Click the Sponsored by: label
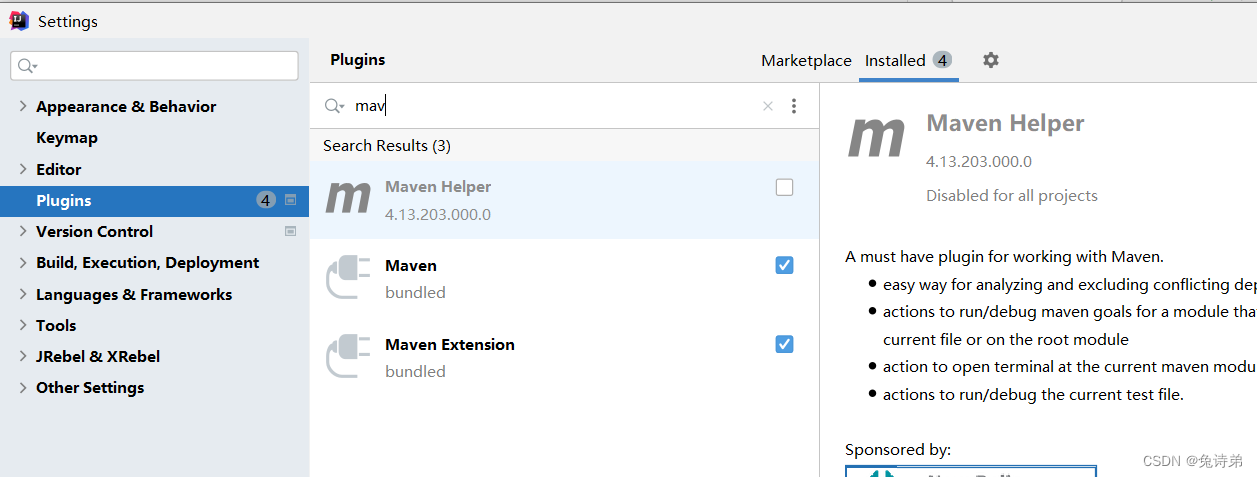The height and width of the screenshot is (477, 1257). tap(898, 450)
